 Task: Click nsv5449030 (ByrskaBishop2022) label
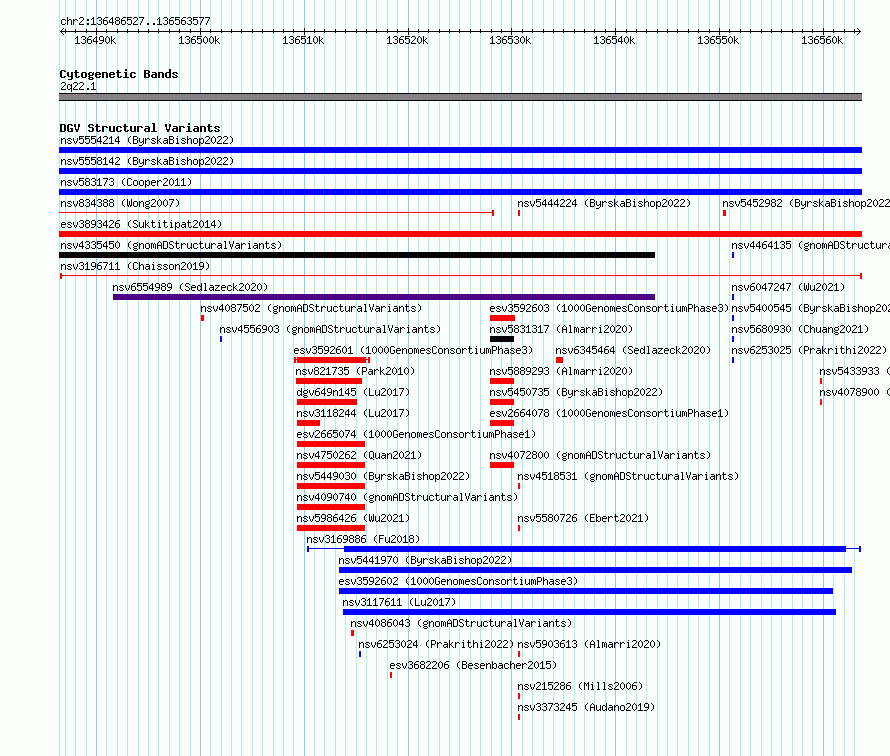383,476
